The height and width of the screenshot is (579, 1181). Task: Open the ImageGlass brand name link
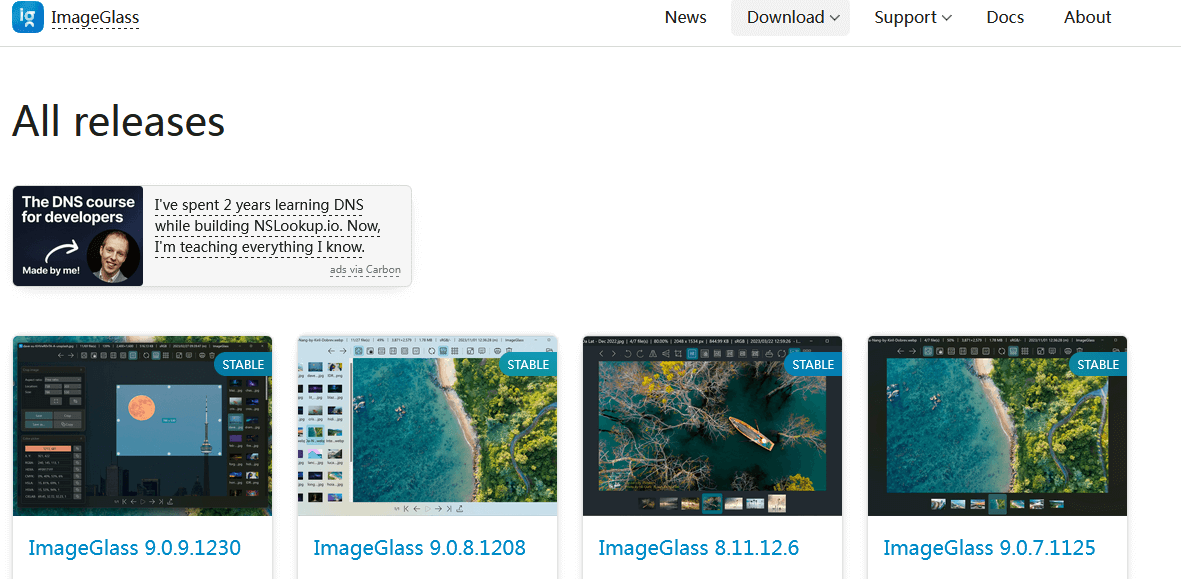pos(95,18)
